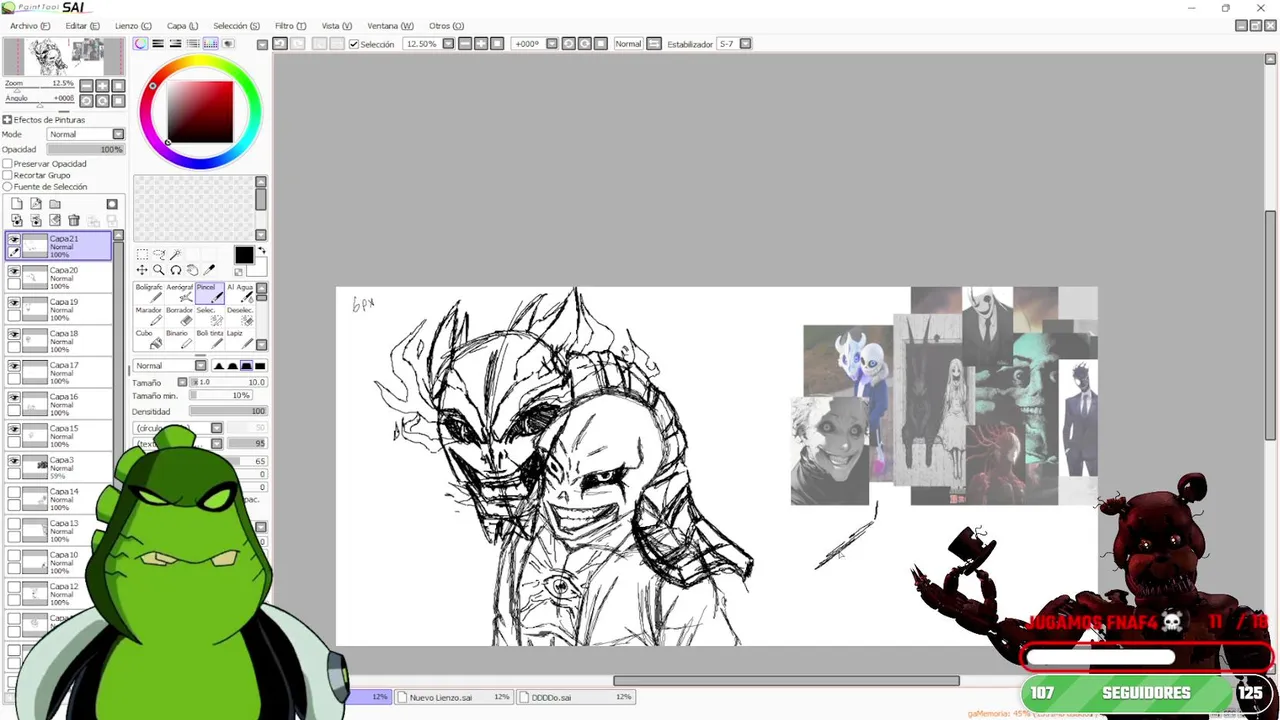Select the move layer tool
Viewport: 1280px width, 720px height.
[142, 270]
